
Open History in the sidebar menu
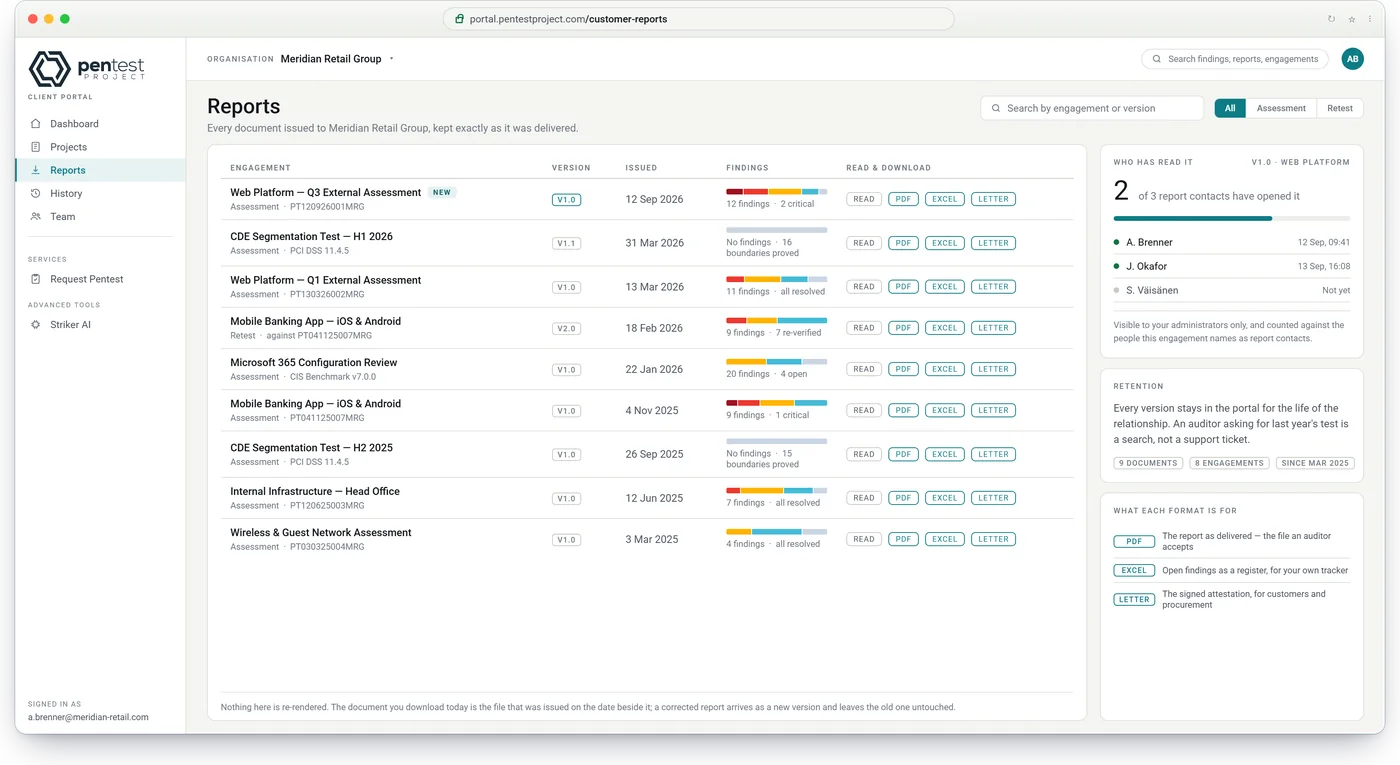(x=66, y=193)
